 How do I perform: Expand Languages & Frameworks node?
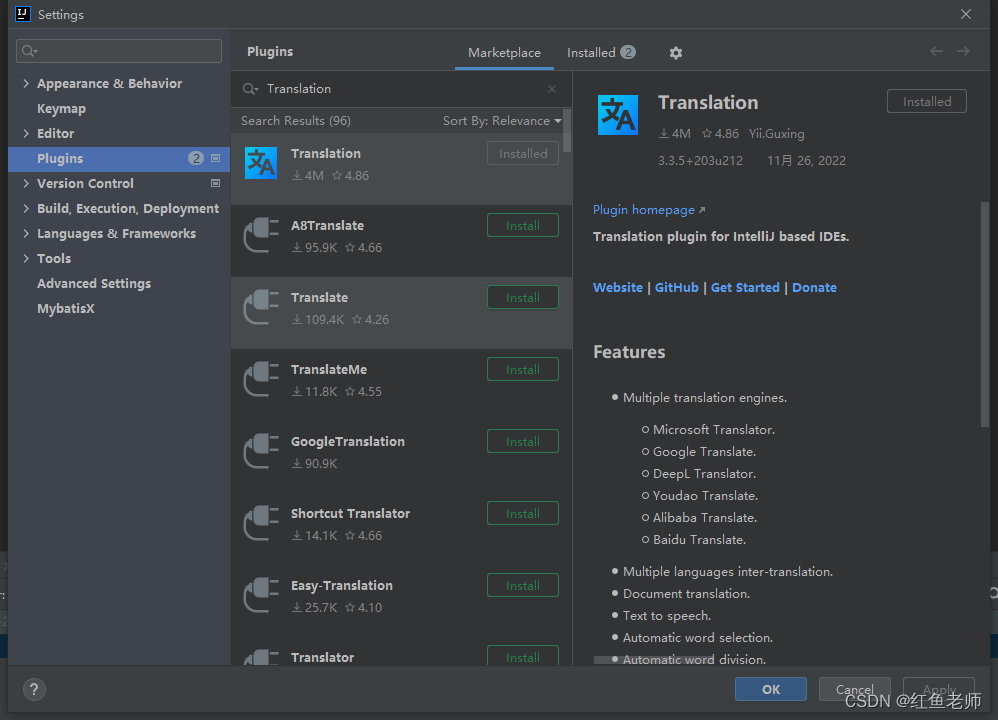26,233
